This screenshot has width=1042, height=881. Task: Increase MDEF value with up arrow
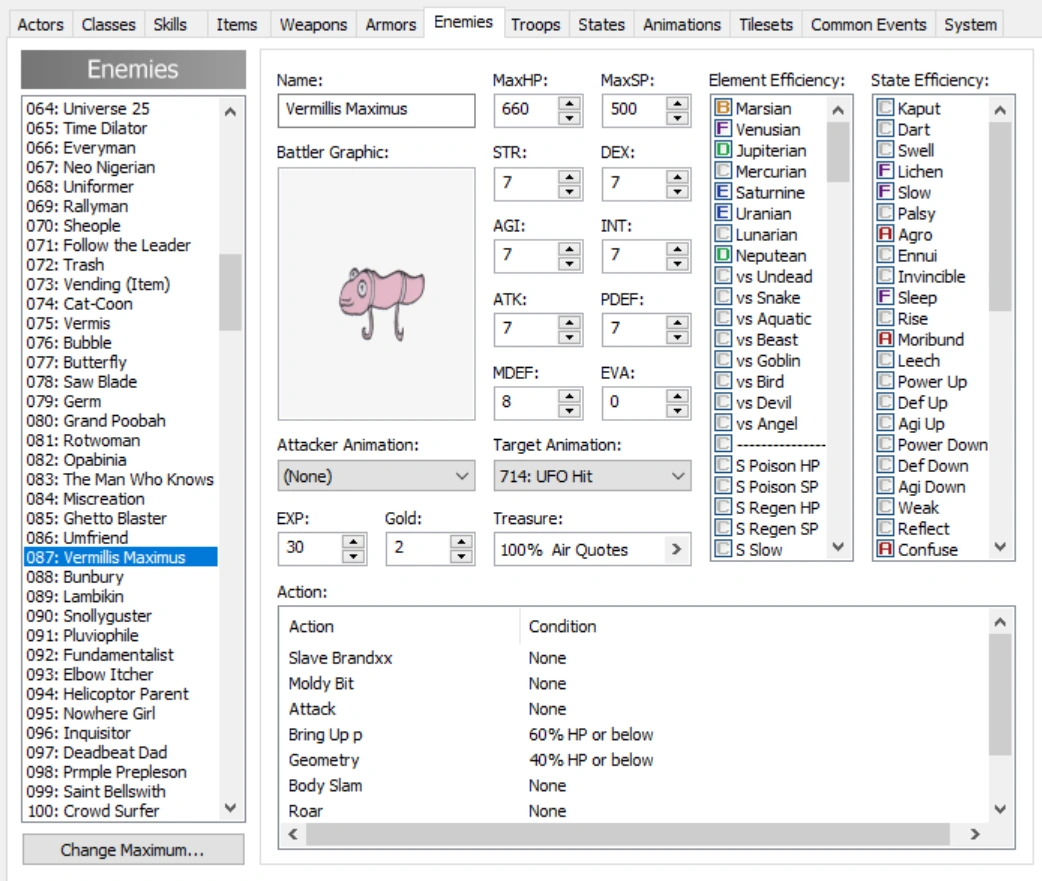569,397
